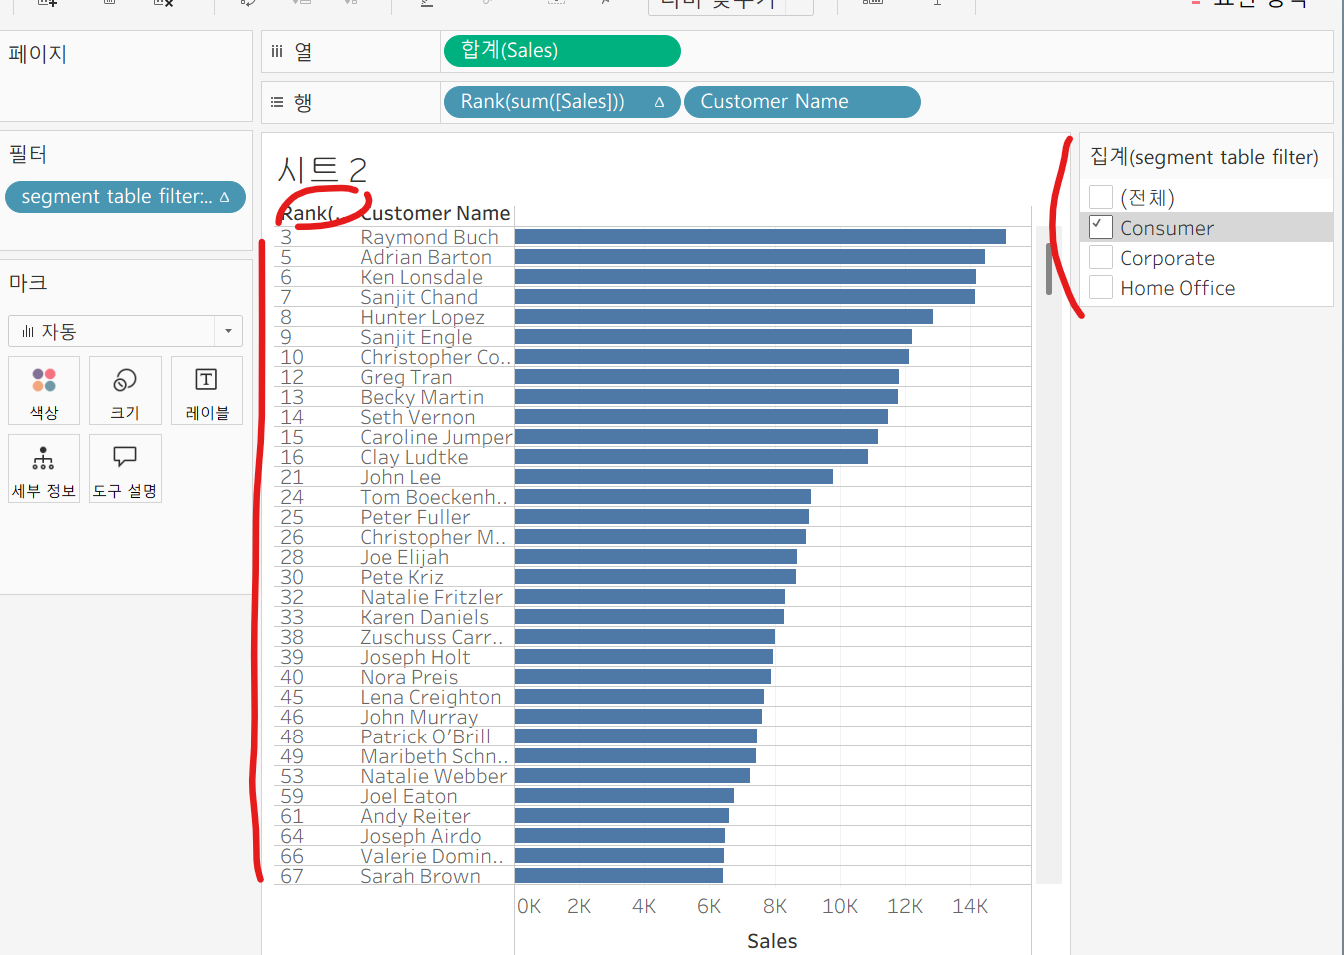
Task: Click the Joseph Airdo row label
Action: click(x=421, y=836)
